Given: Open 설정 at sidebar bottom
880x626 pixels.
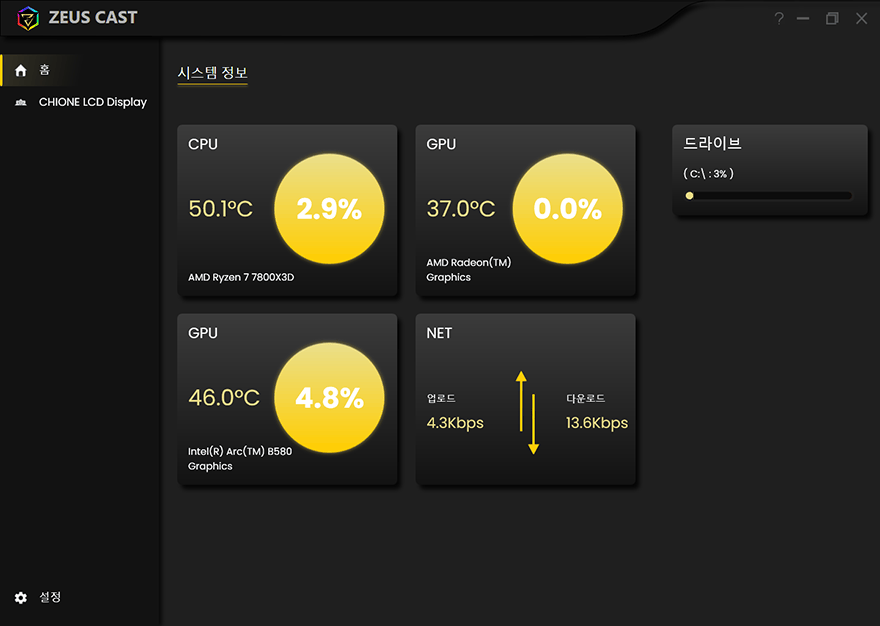Looking at the screenshot, I should tap(50, 597).
